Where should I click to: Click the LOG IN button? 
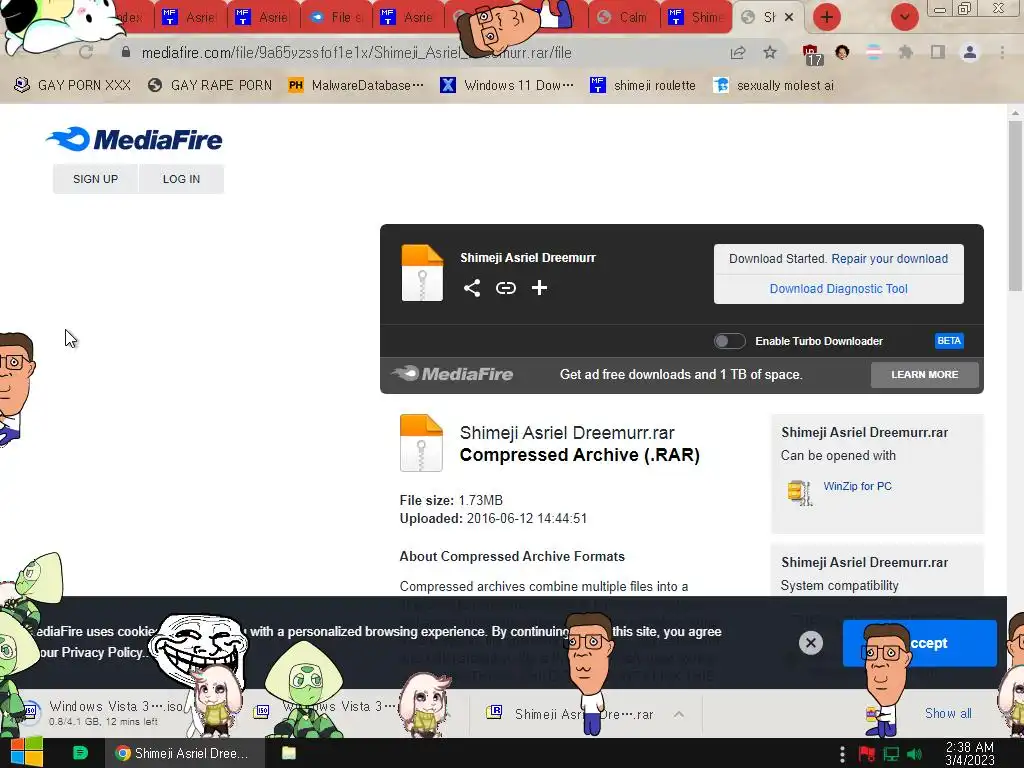pos(182,179)
